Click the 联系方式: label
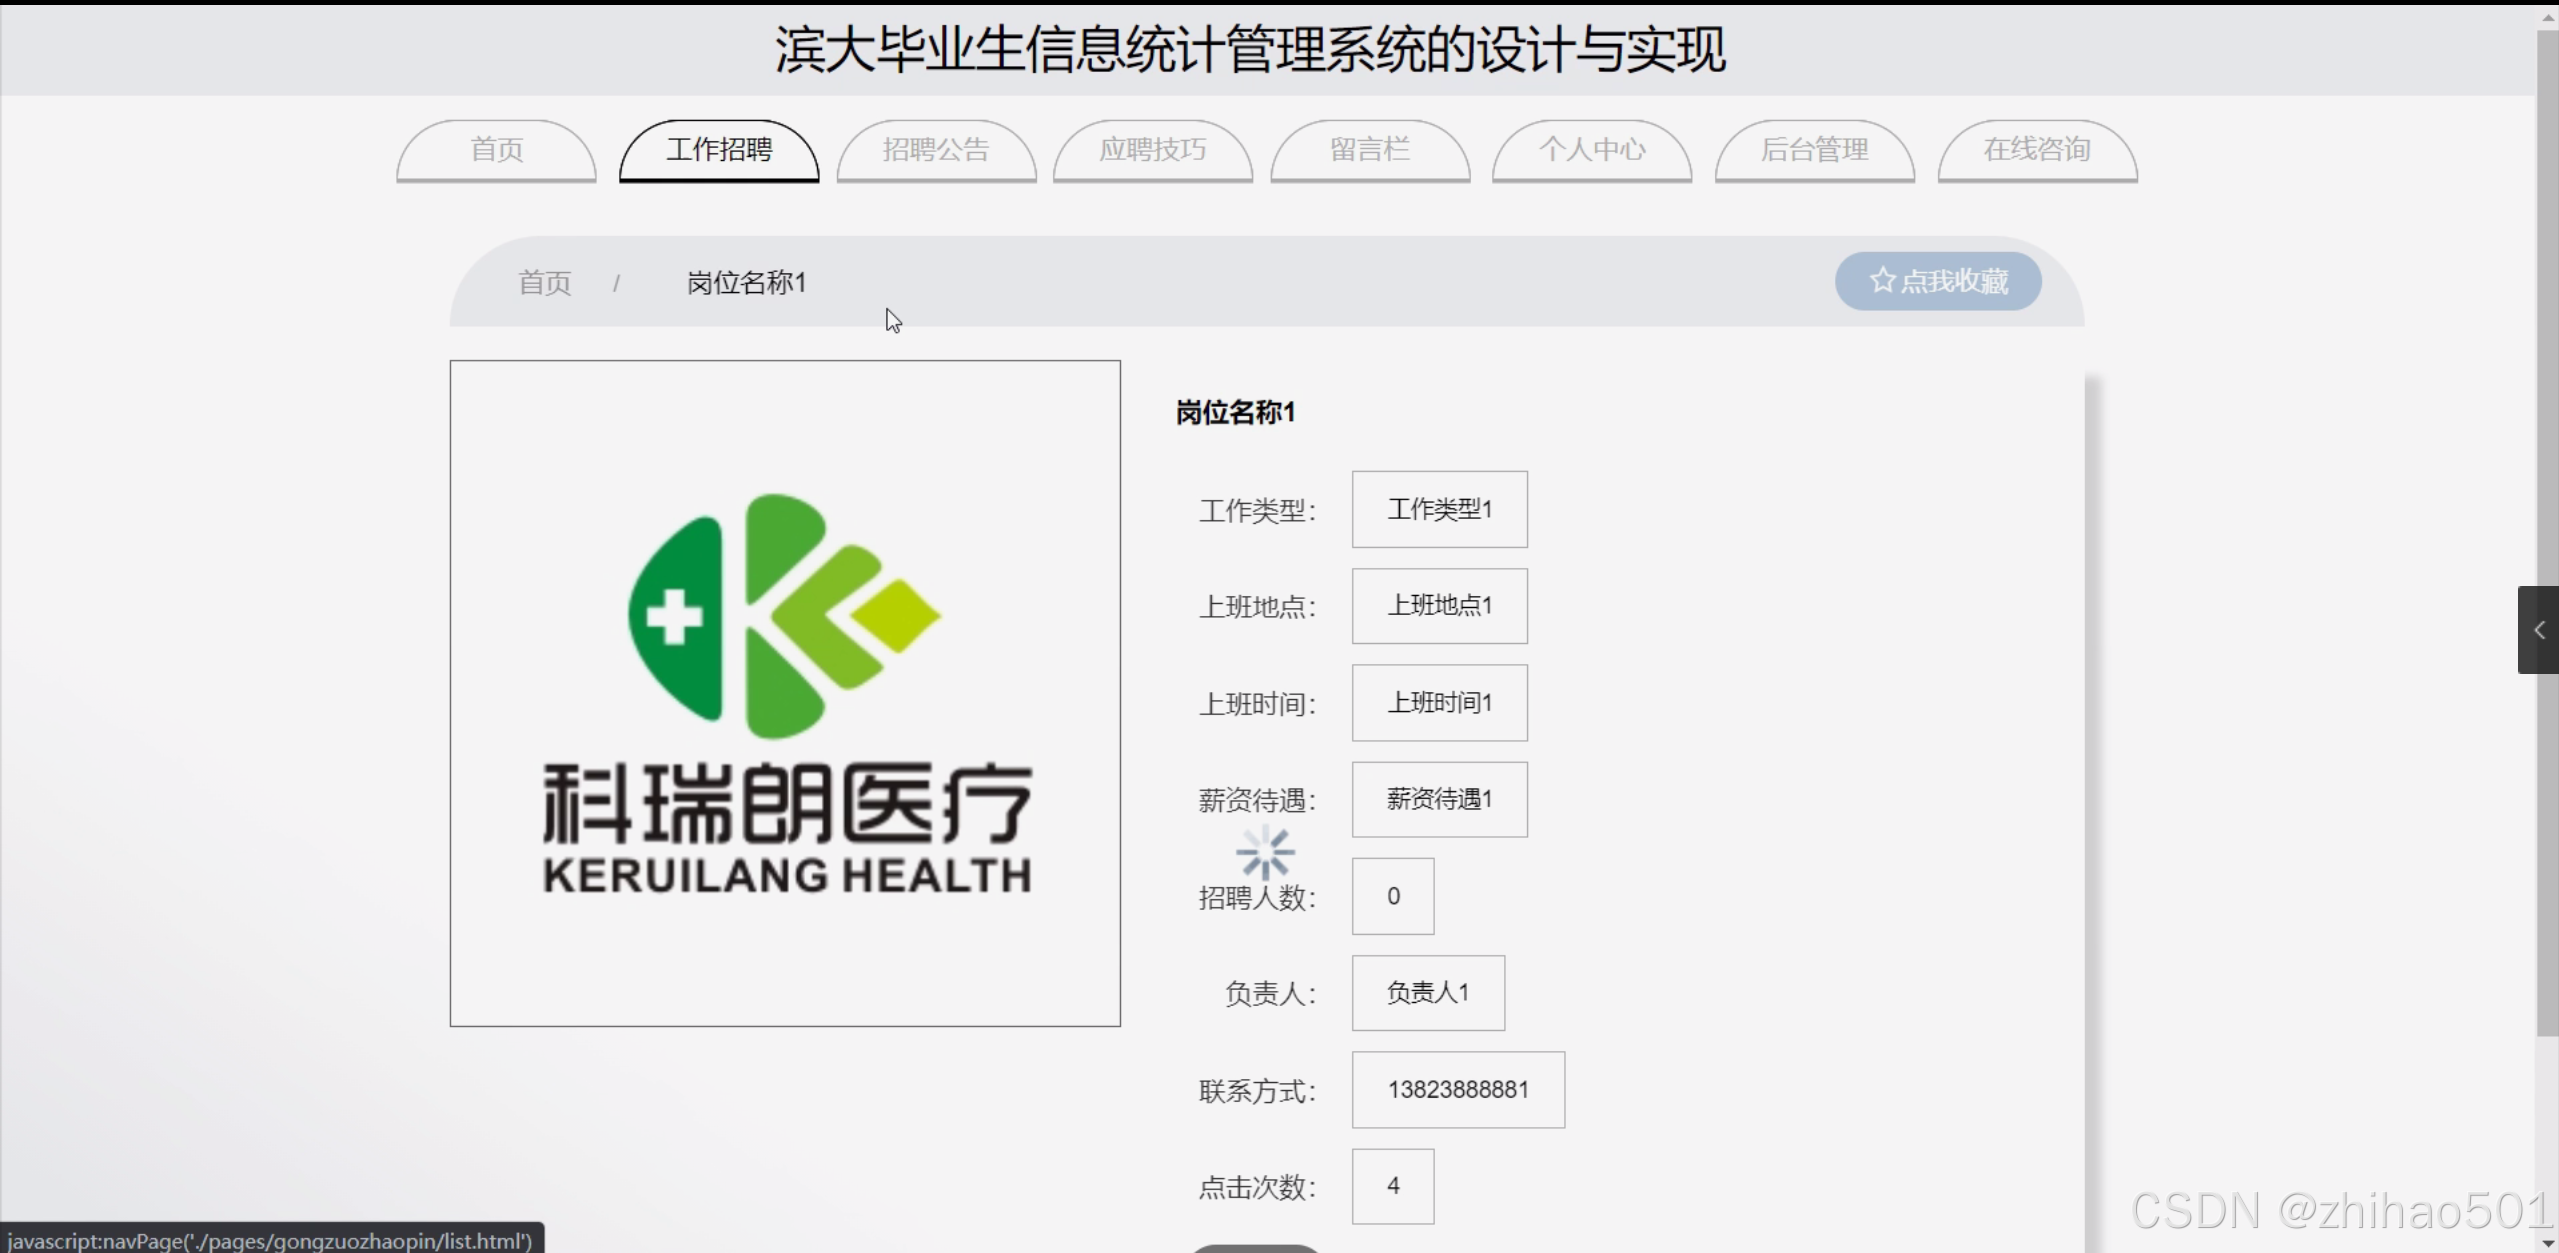The image size is (2559, 1253). (x=1257, y=1091)
